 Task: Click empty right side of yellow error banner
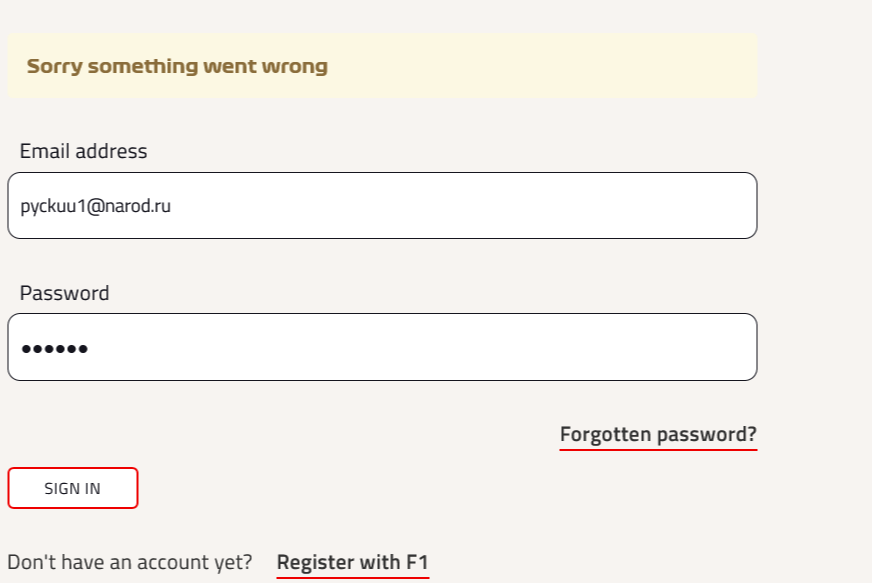click(x=600, y=67)
